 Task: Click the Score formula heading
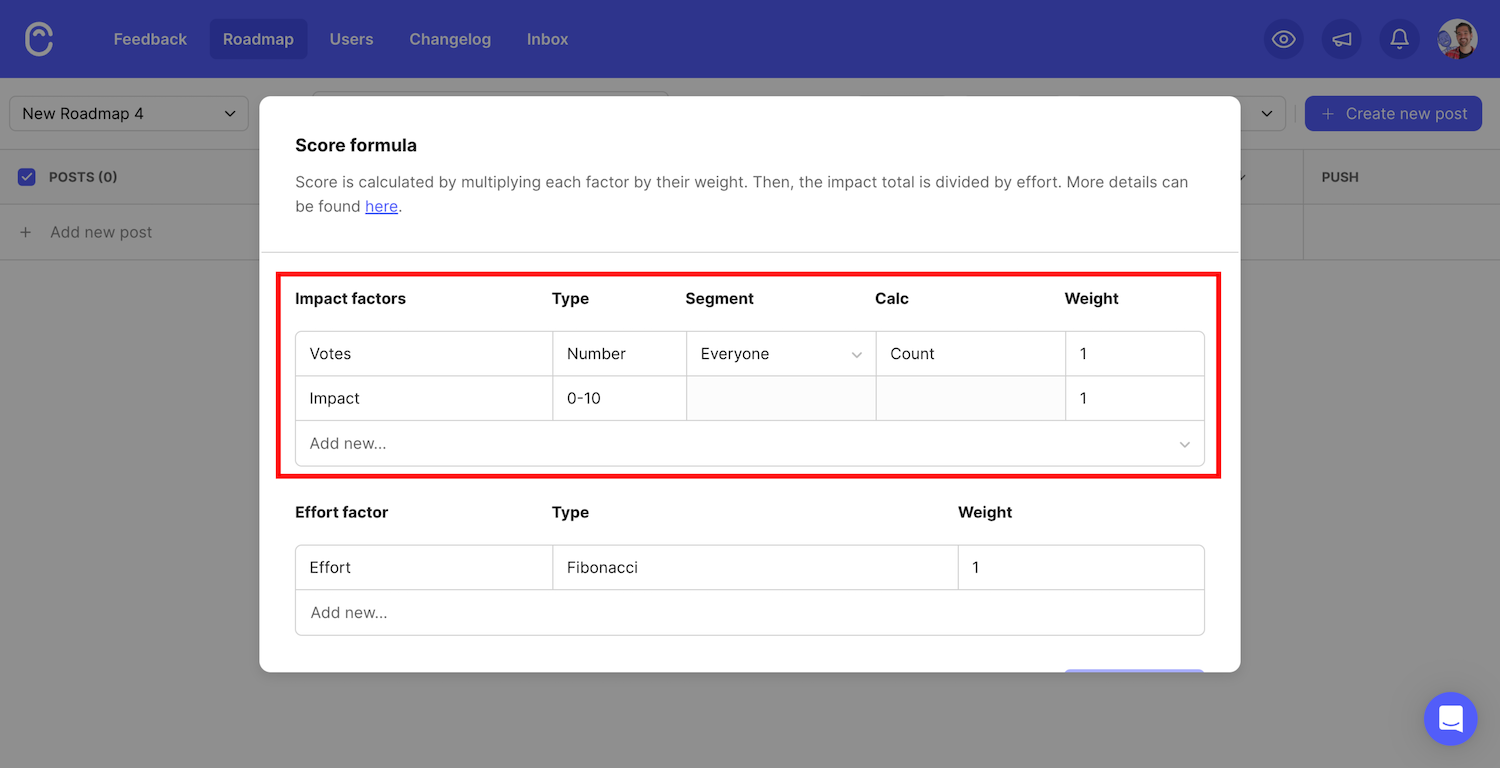356,145
